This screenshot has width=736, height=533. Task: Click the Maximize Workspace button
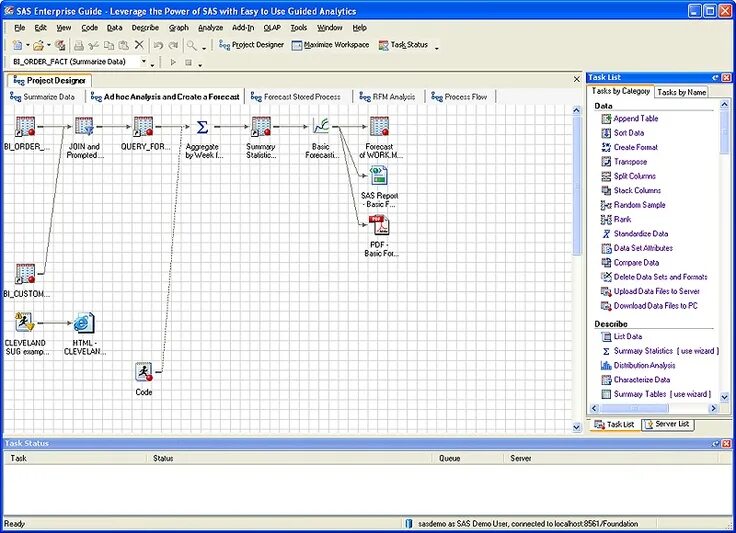tap(330, 45)
